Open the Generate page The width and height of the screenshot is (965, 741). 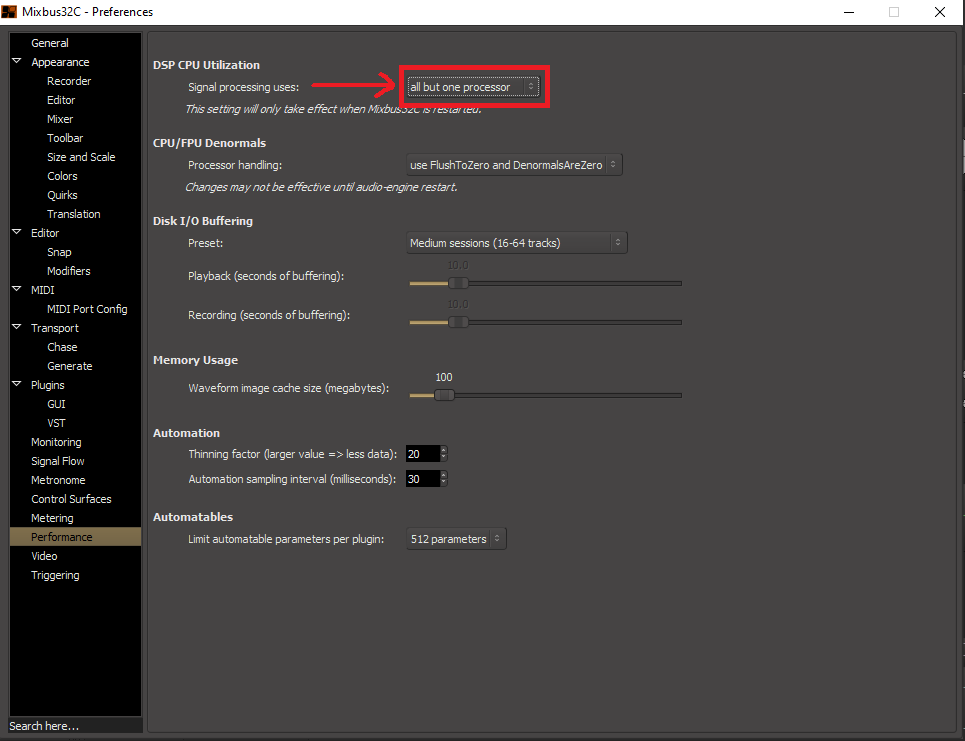(x=70, y=366)
